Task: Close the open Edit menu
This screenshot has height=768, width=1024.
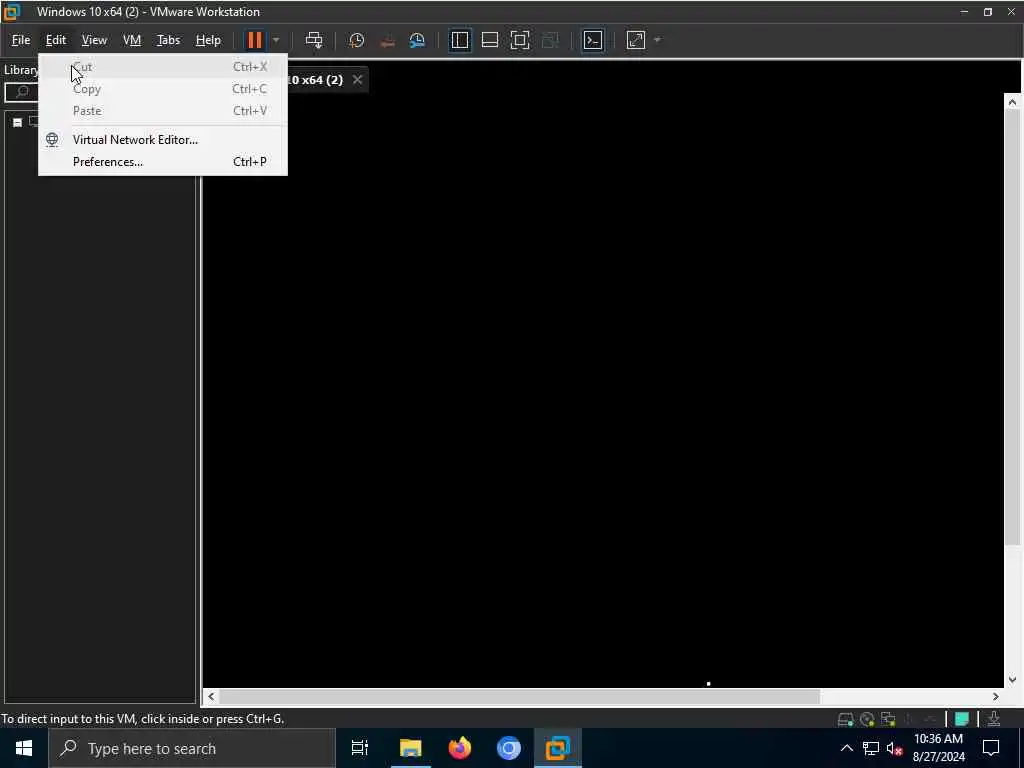Action: [56, 40]
